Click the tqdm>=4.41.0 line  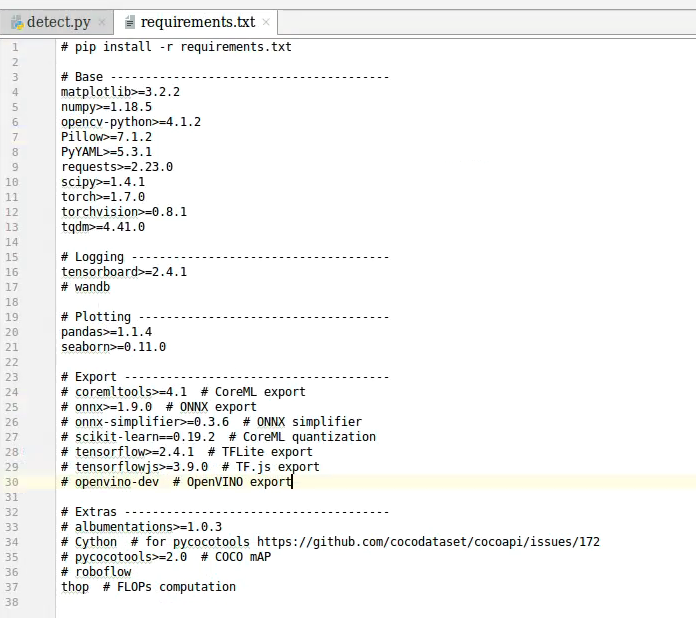coord(103,227)
